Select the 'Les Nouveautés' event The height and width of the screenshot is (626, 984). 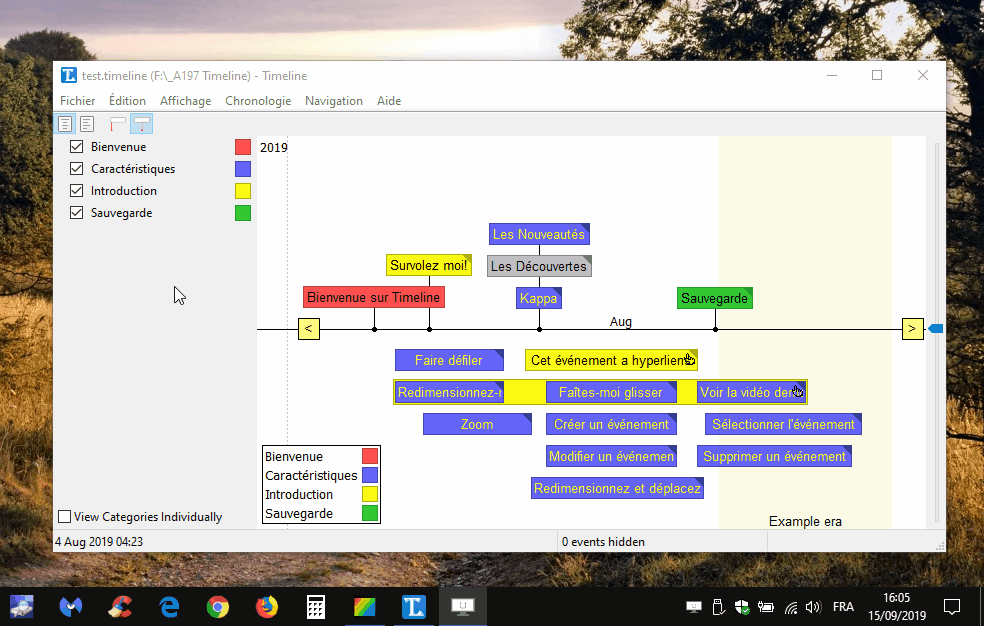pos(539,235)
